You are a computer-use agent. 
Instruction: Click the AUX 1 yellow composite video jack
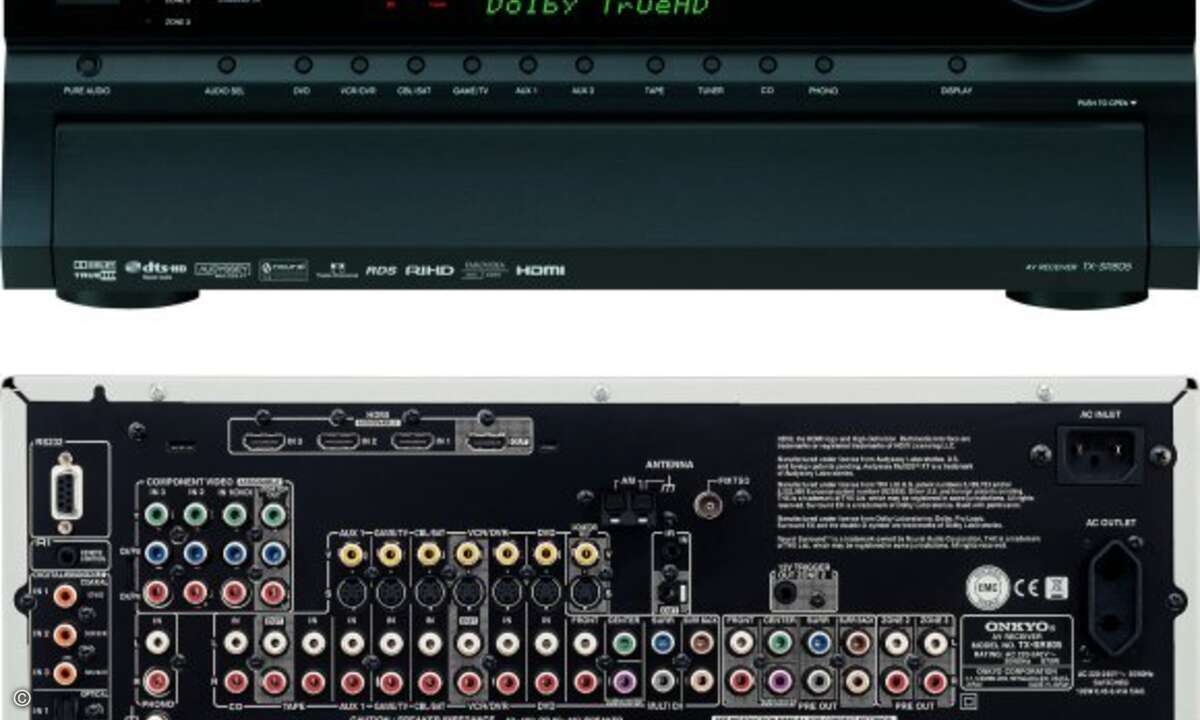[x=351, y=554]
